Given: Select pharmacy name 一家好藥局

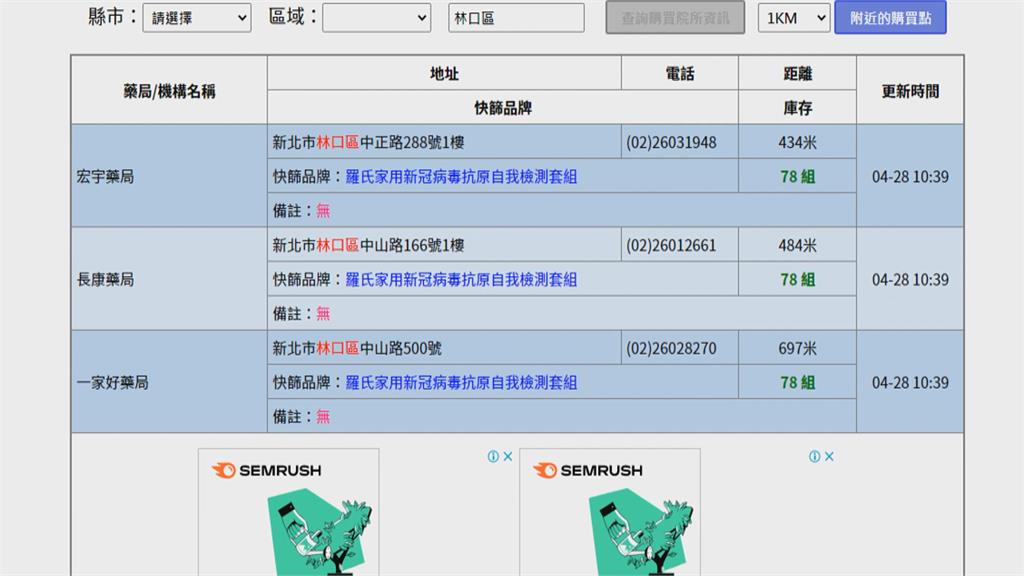Looking at the screenshot, I should pos(112,383).
